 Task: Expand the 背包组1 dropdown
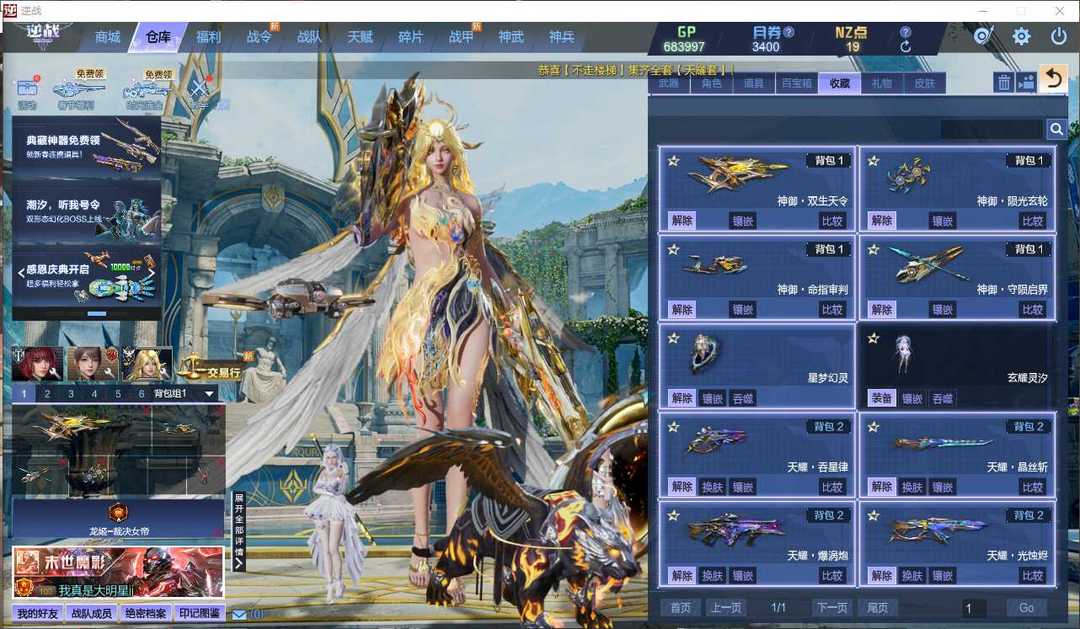(209, 394)
